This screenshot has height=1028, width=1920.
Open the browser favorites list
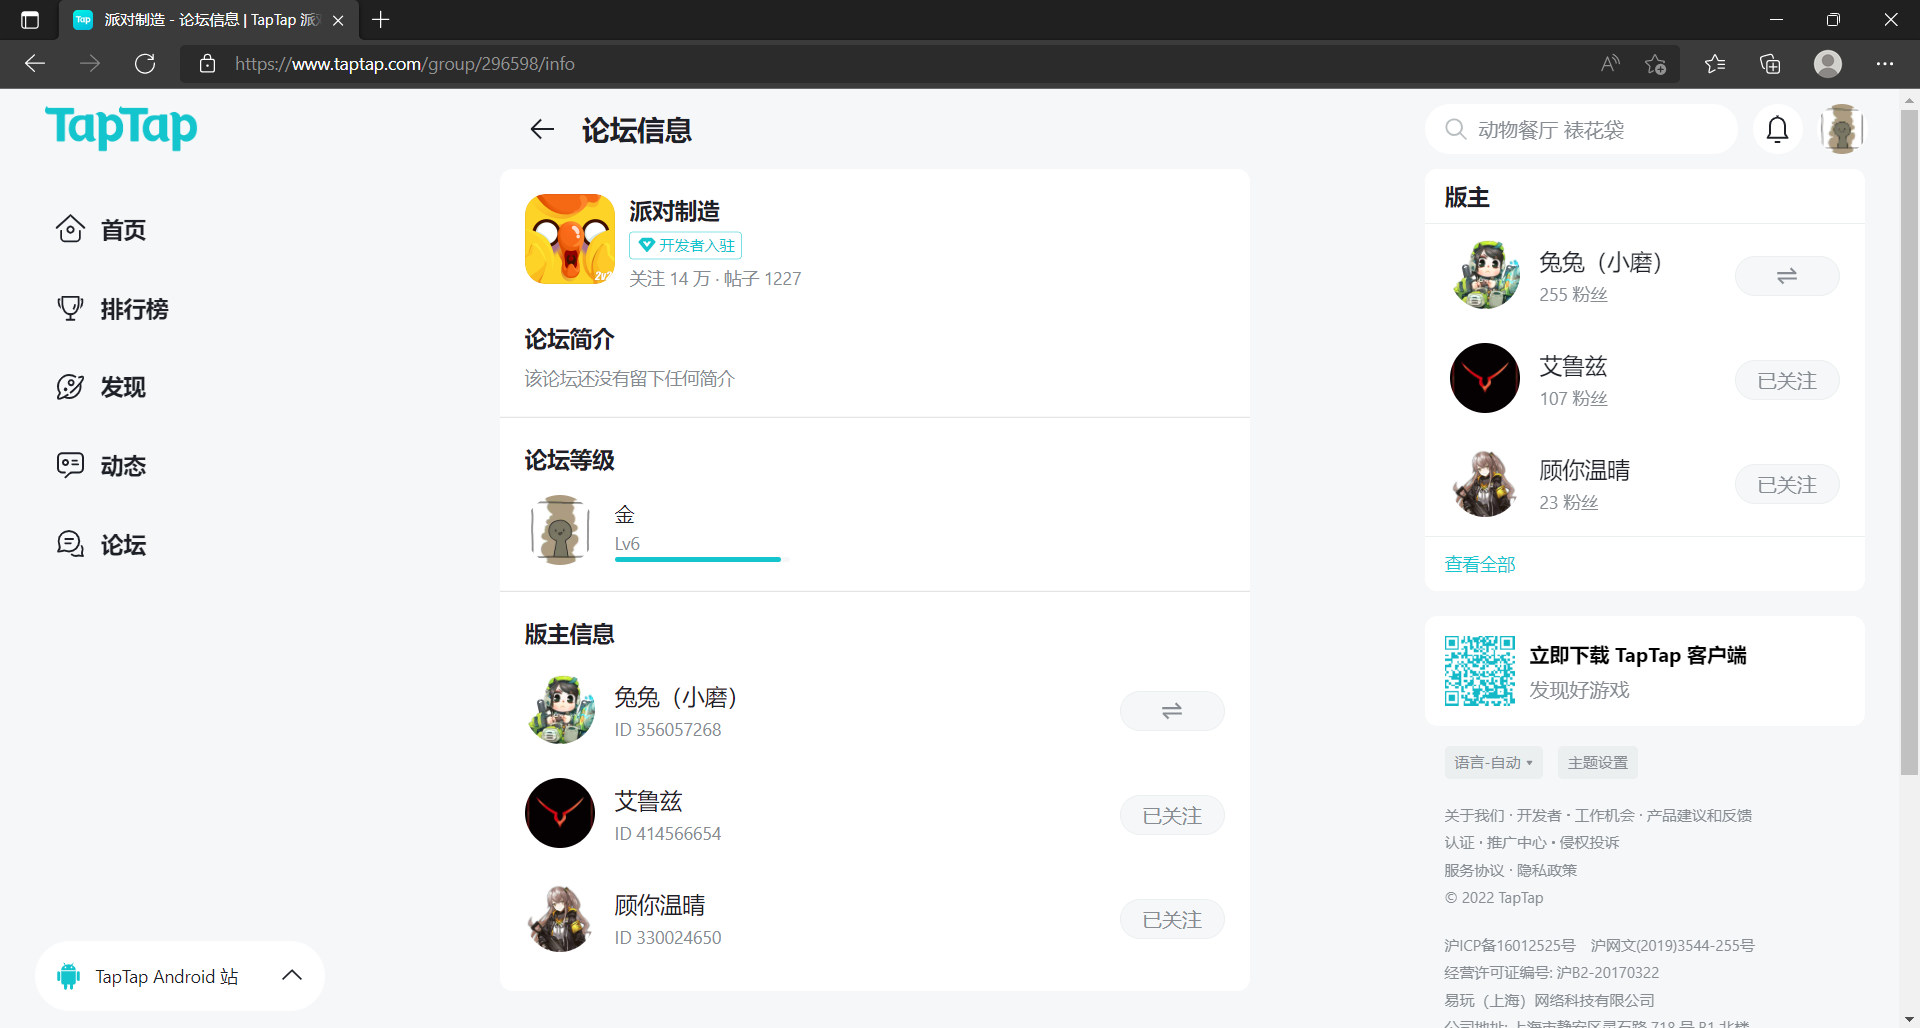1715,64
